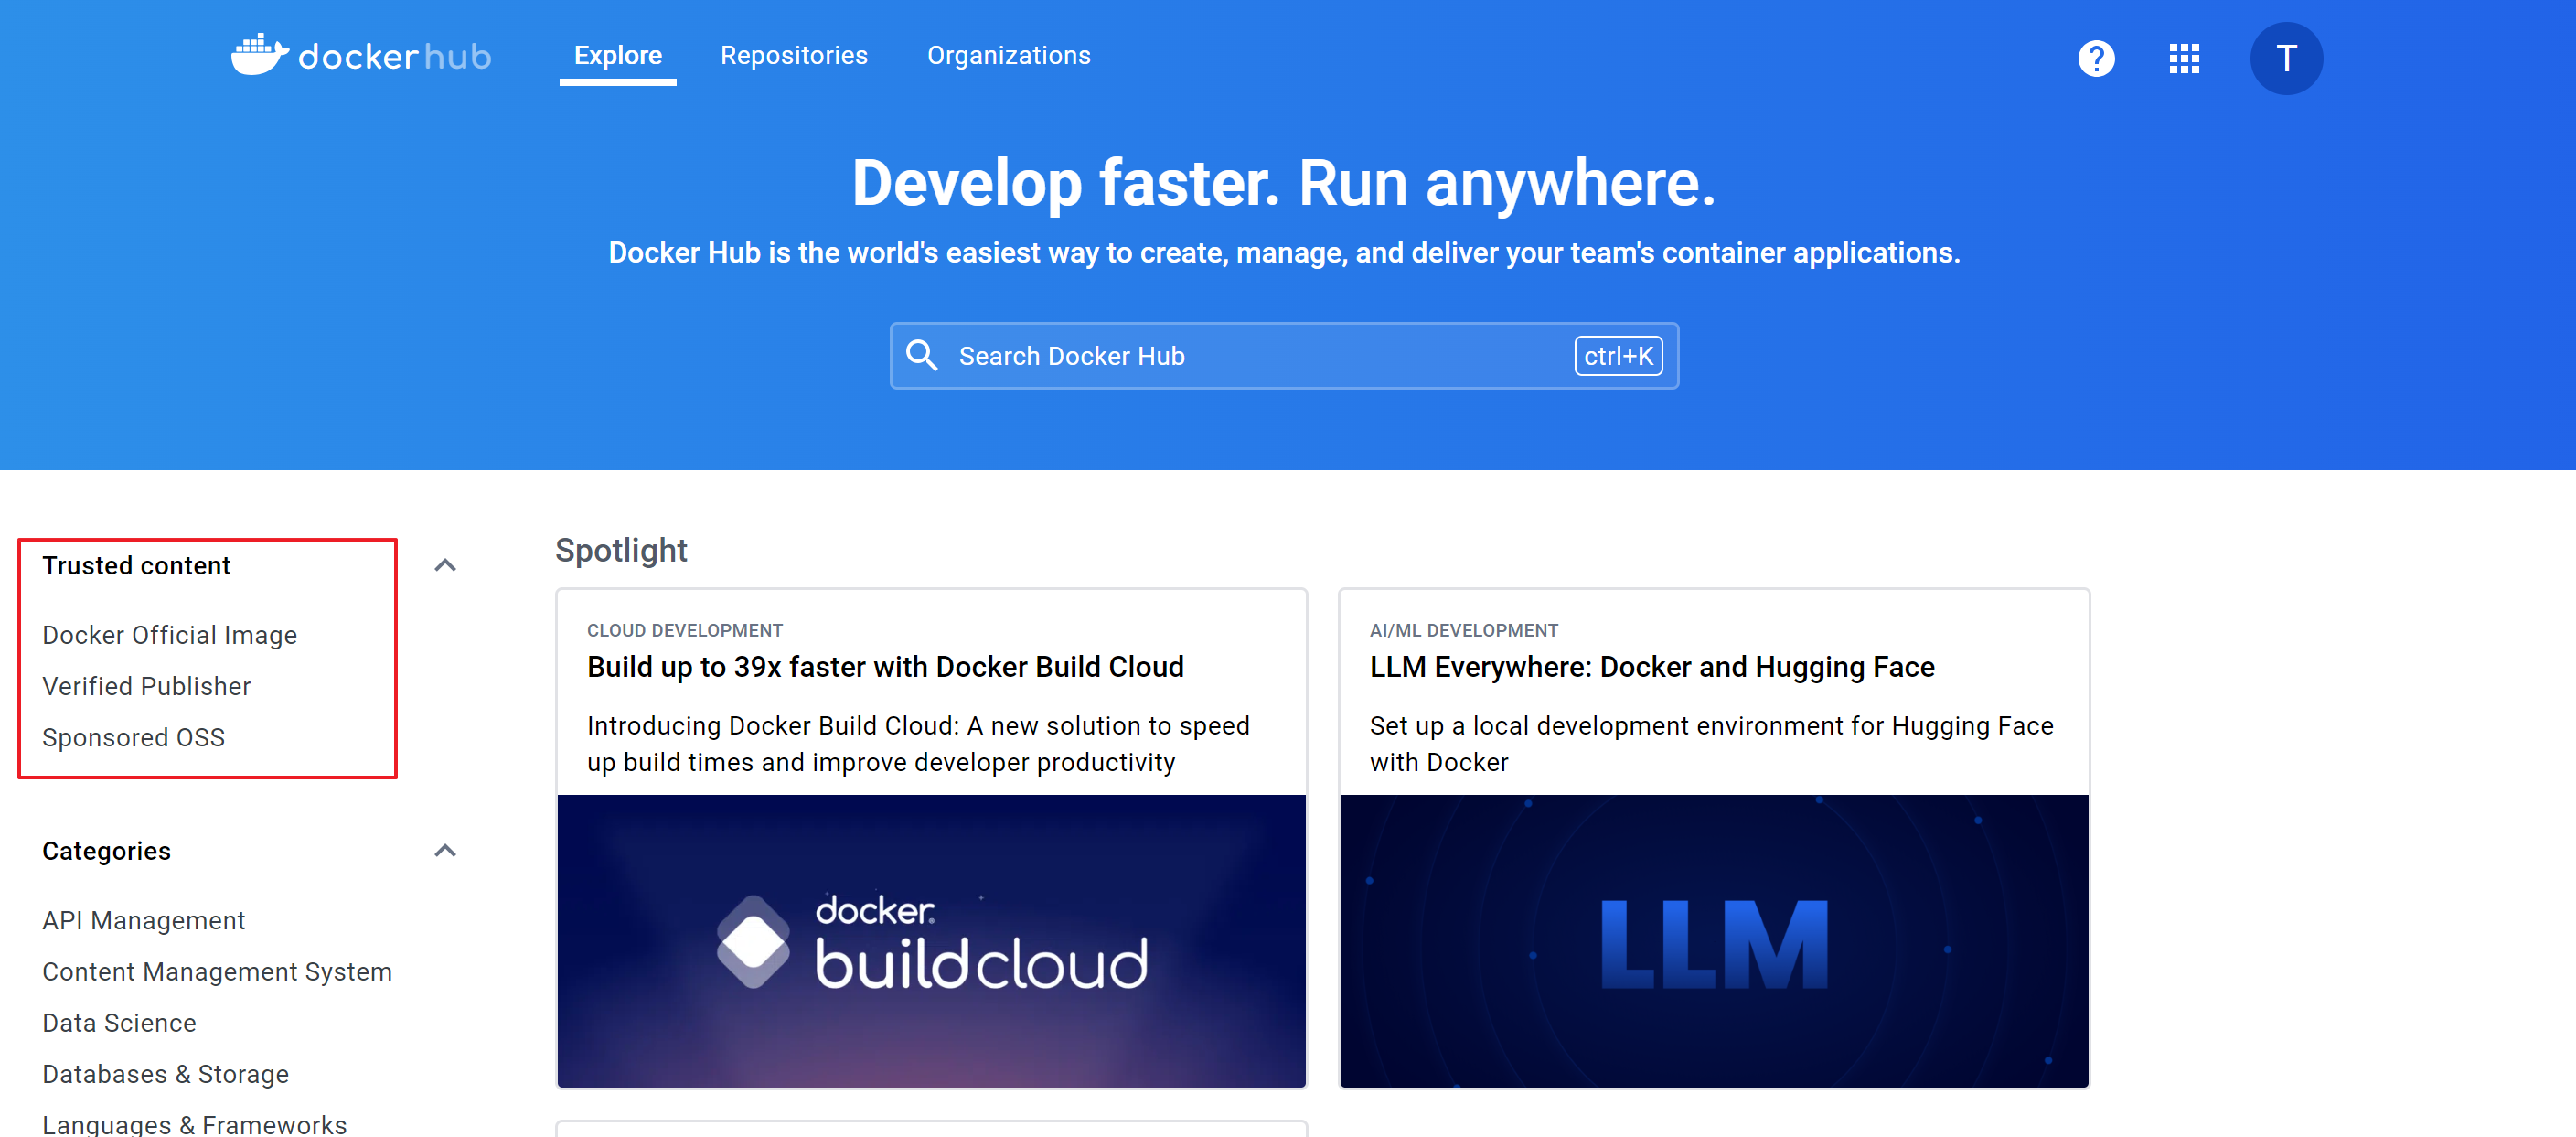Open the LLM Hugging Face banner image

pyautogui.click(x=1713, y=940)
